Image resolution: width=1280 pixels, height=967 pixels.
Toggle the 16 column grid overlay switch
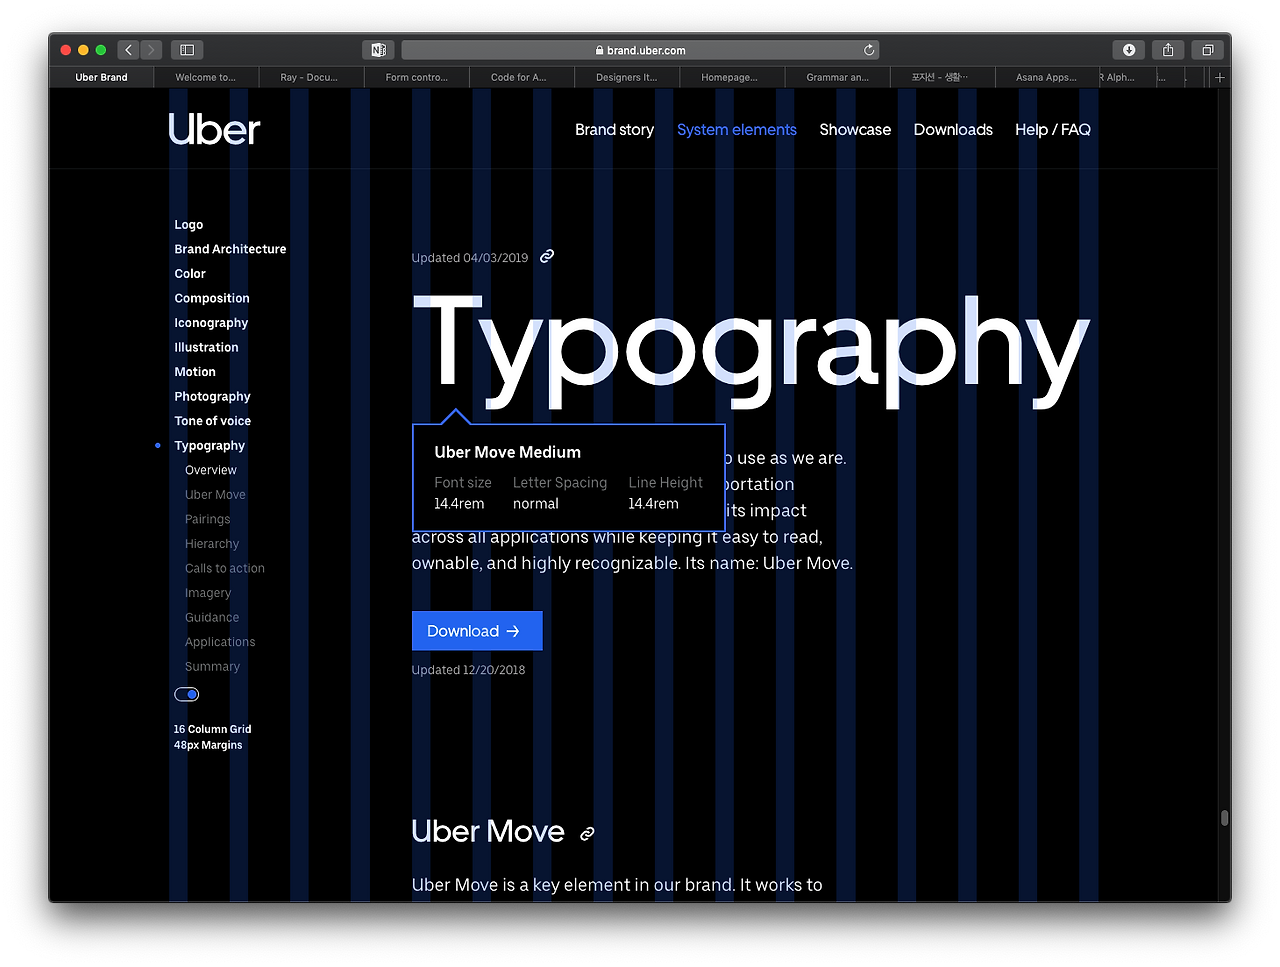(187, 694)
